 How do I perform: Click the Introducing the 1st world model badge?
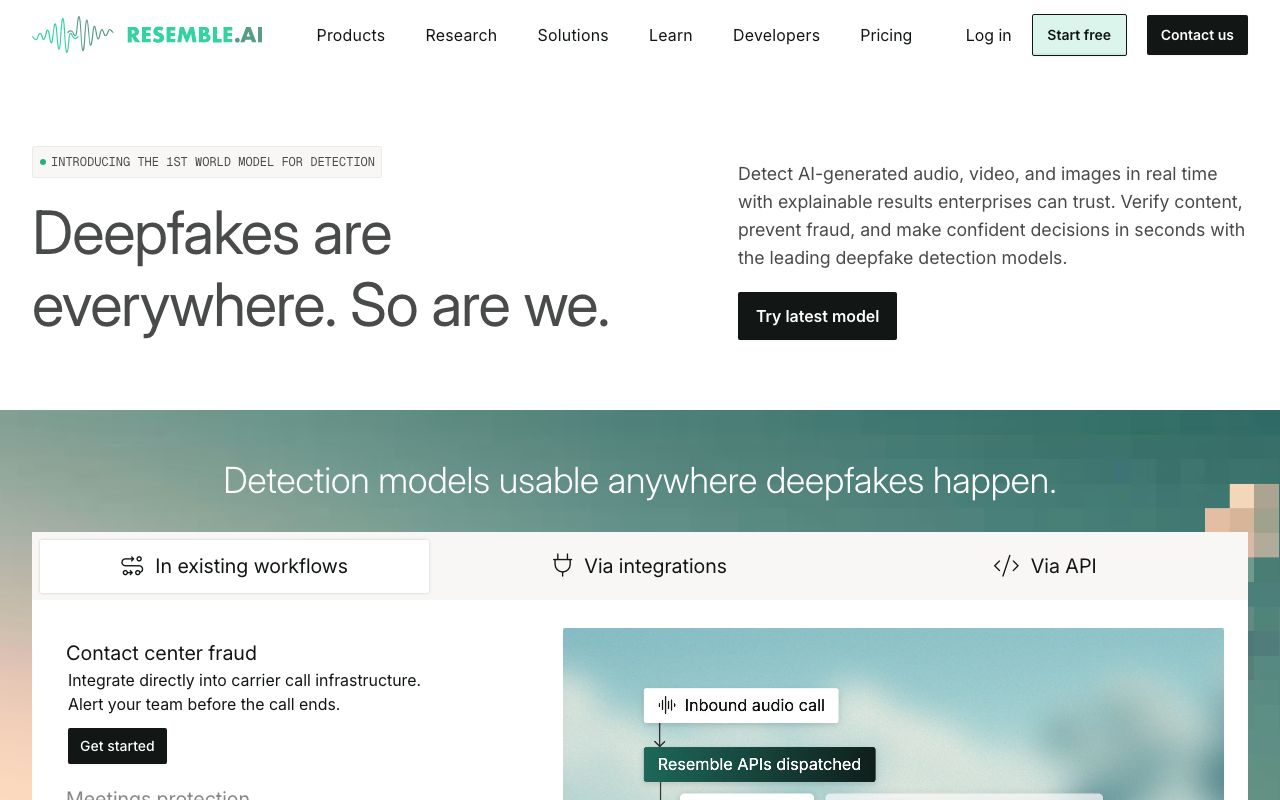pyautogui.click(x=207, y=162)
